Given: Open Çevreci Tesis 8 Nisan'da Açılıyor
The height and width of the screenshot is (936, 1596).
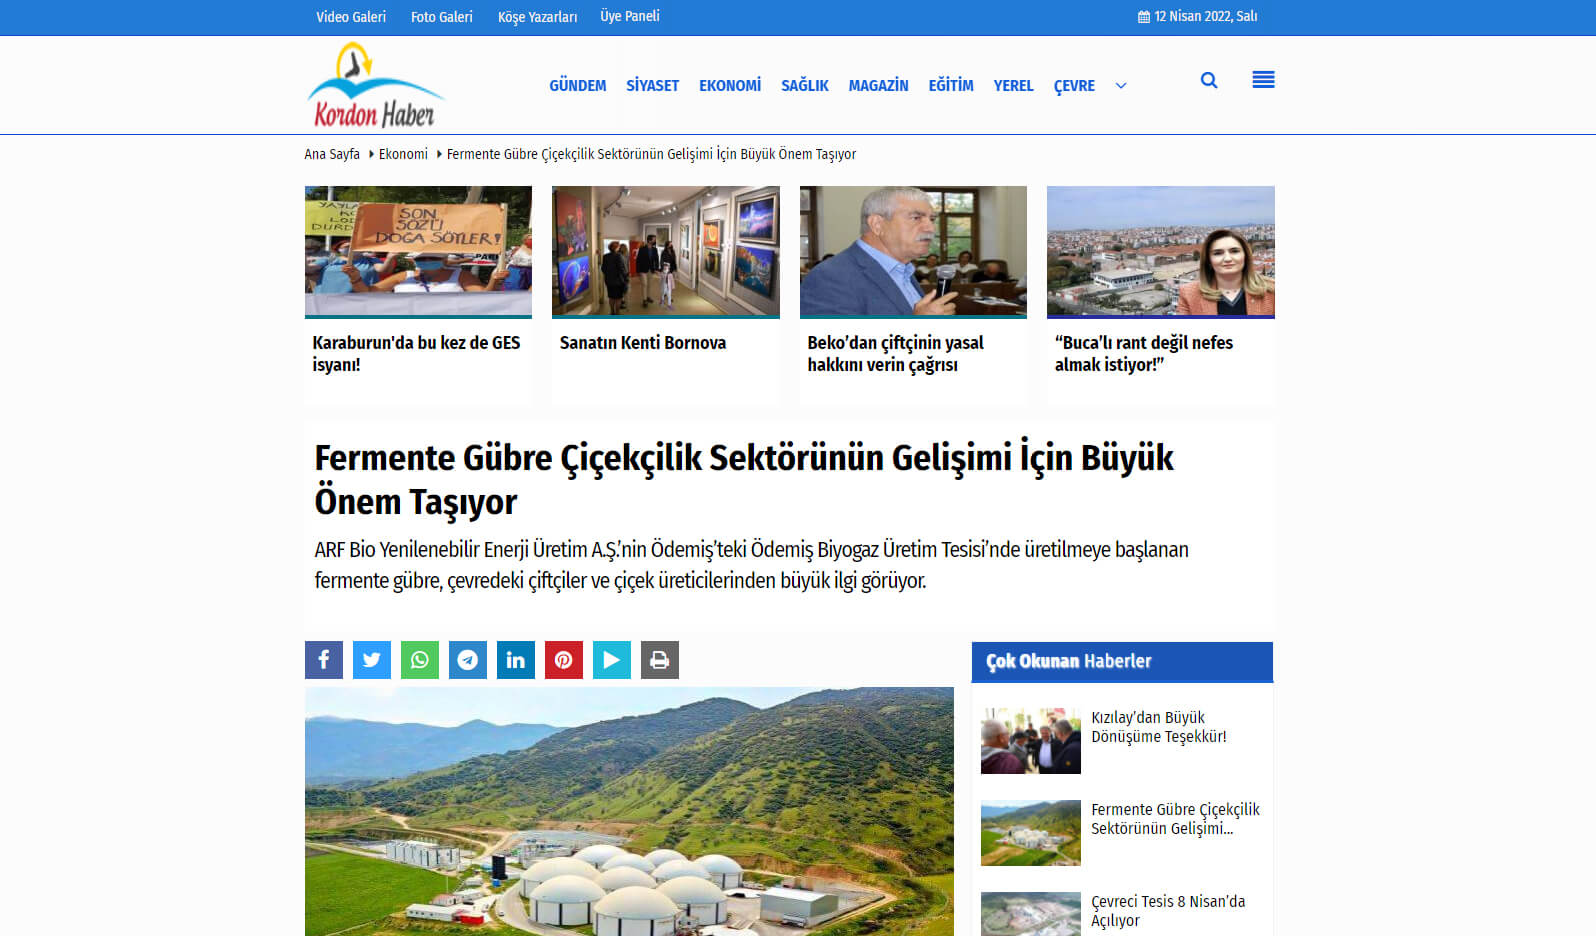Looking at the screenshot, I should point(1168,911).
